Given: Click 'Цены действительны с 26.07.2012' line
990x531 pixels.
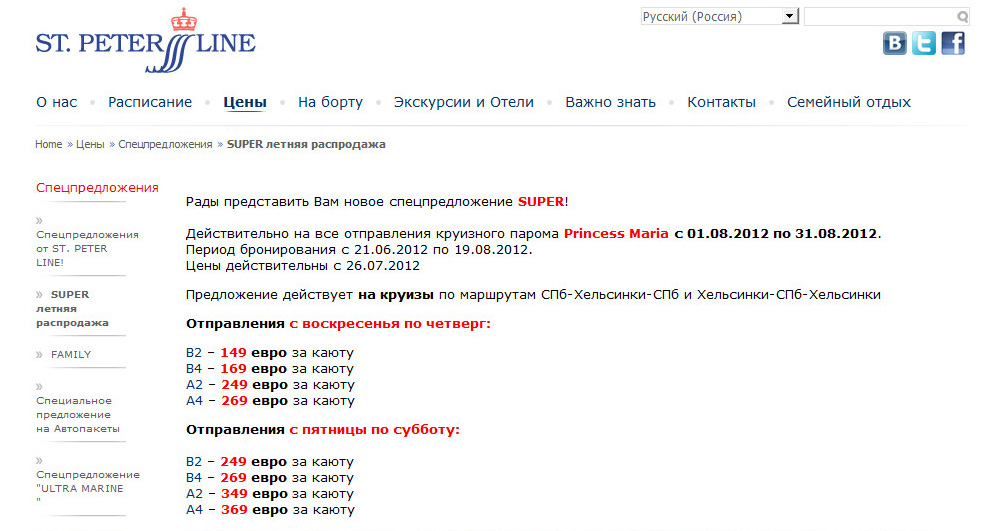Looking at the screenshot, I should 302,266.
